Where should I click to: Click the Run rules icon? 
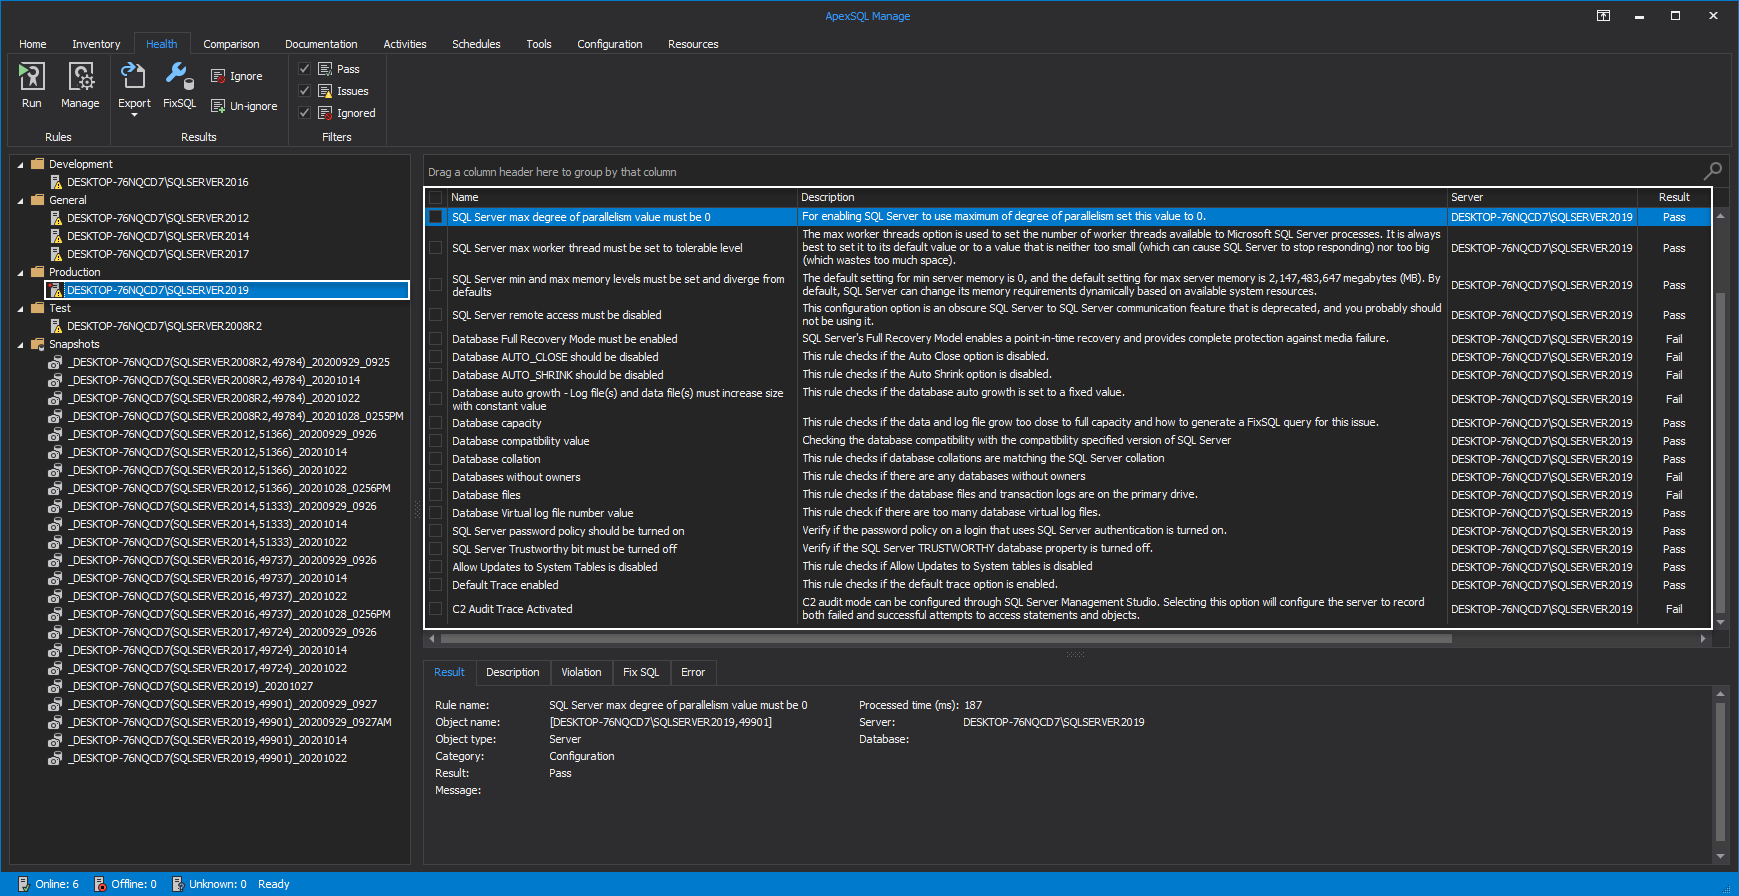[x=32, y=77]
